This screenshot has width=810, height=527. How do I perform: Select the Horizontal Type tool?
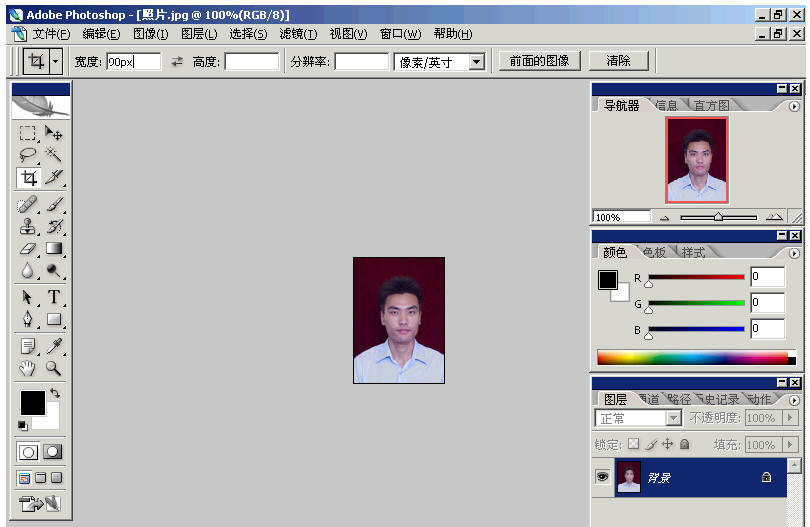tap(54, 297)
